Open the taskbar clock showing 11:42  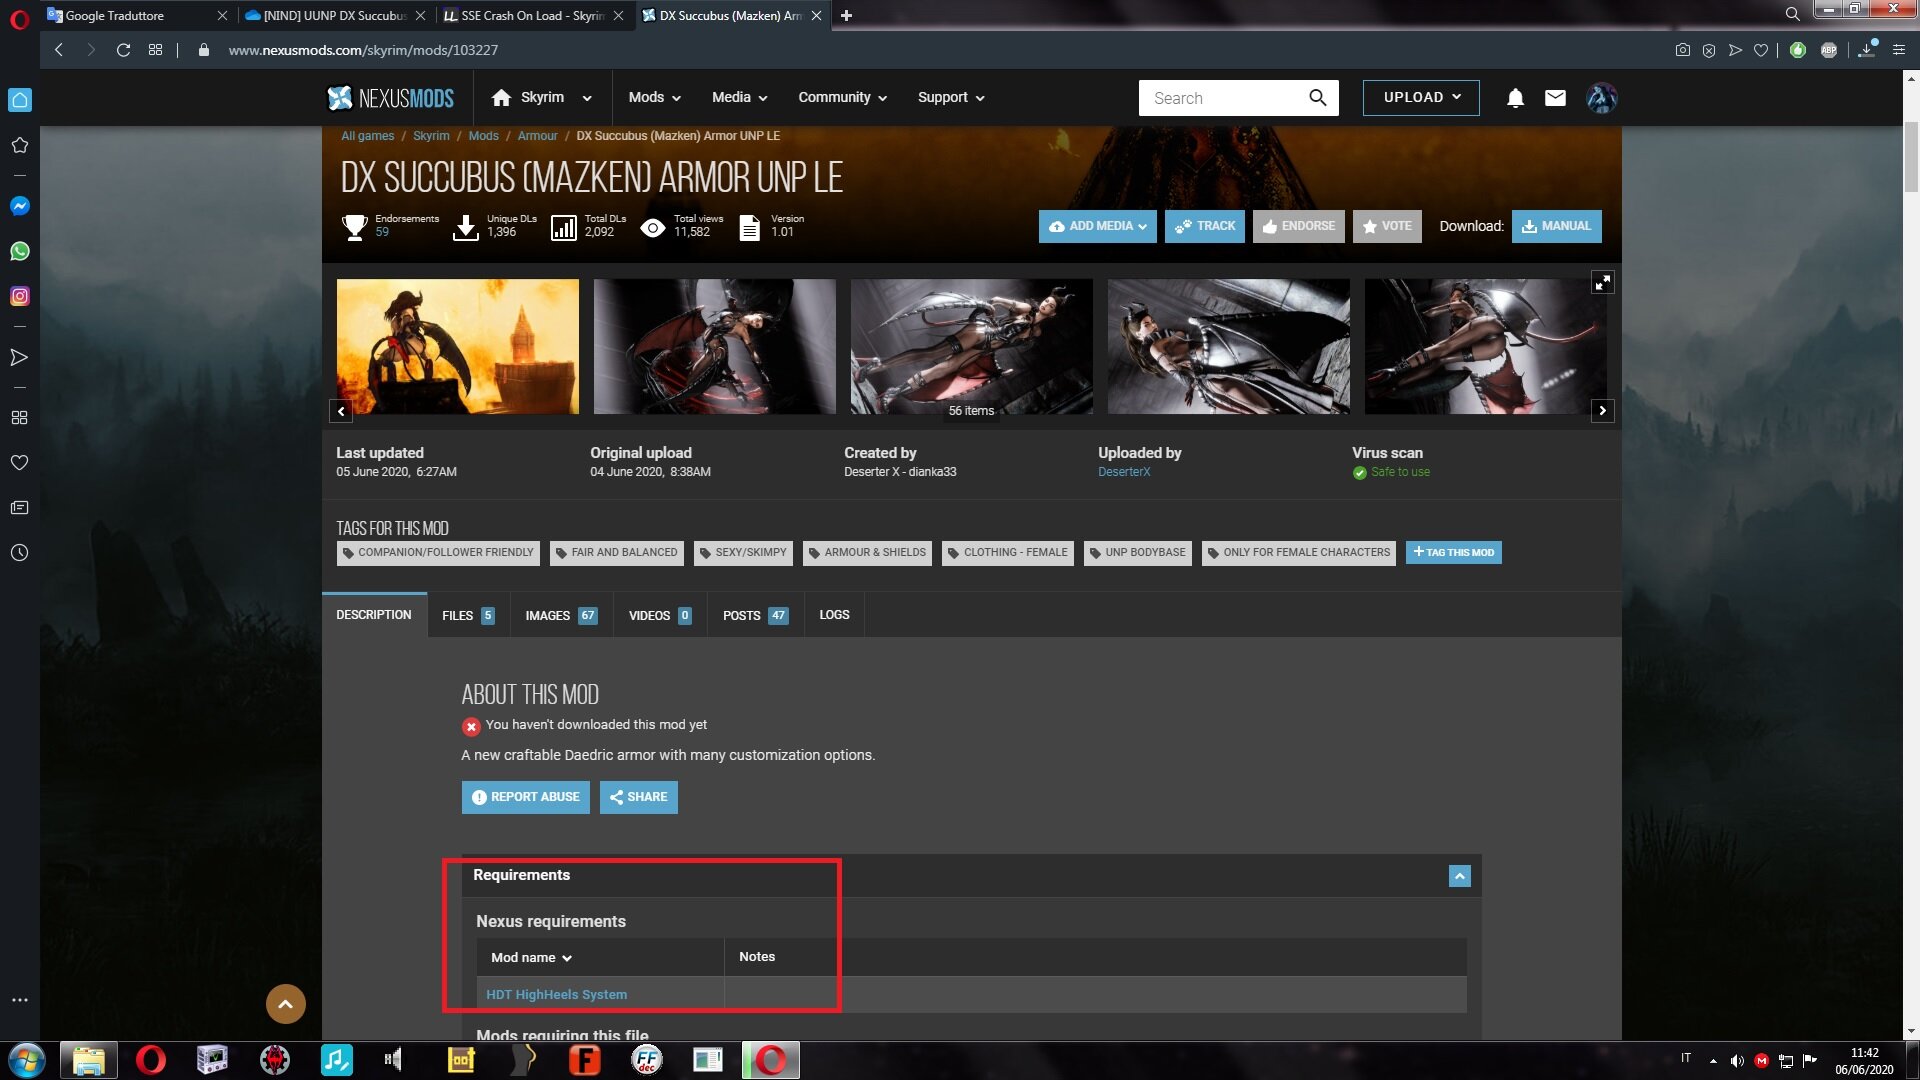pos(1864,1060)
